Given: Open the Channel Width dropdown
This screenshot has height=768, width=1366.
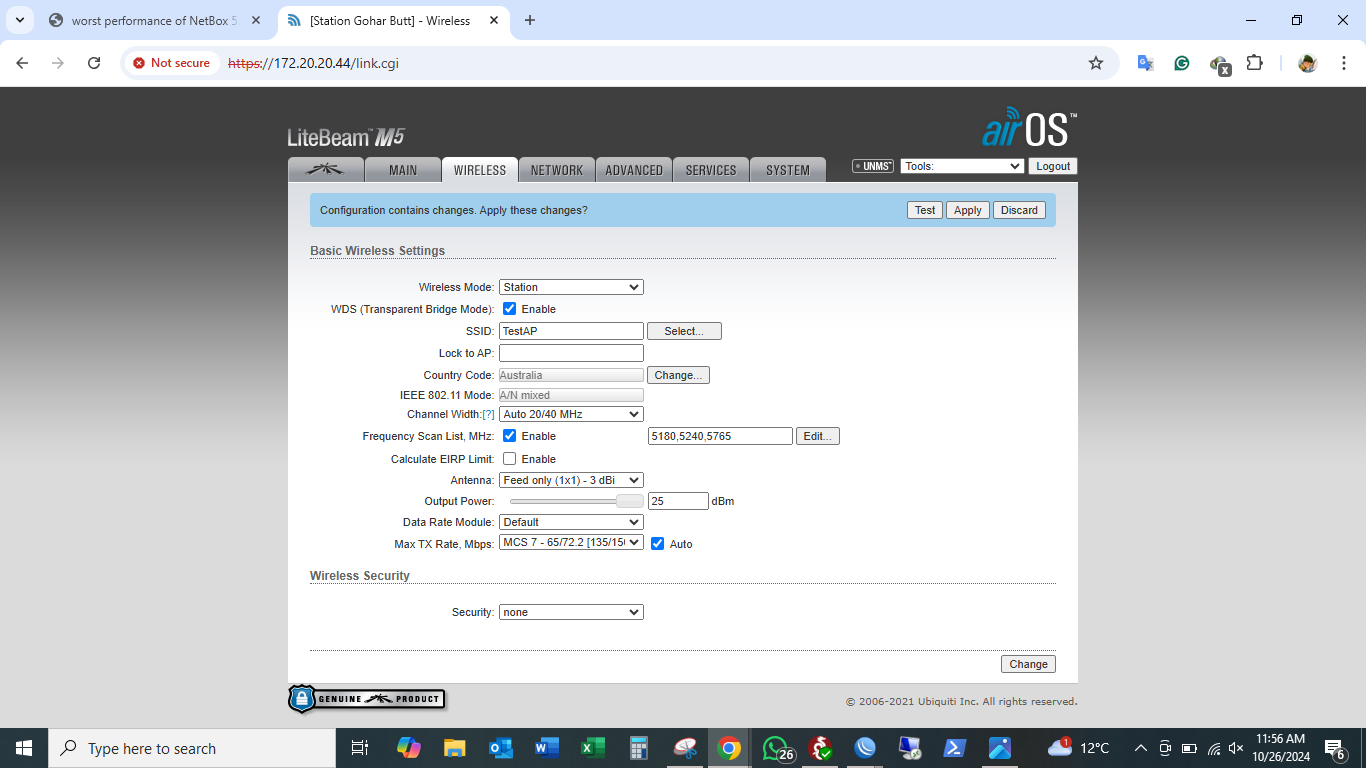Looking at the screenshot, I should pyautogui.click(x=571, y=414).
